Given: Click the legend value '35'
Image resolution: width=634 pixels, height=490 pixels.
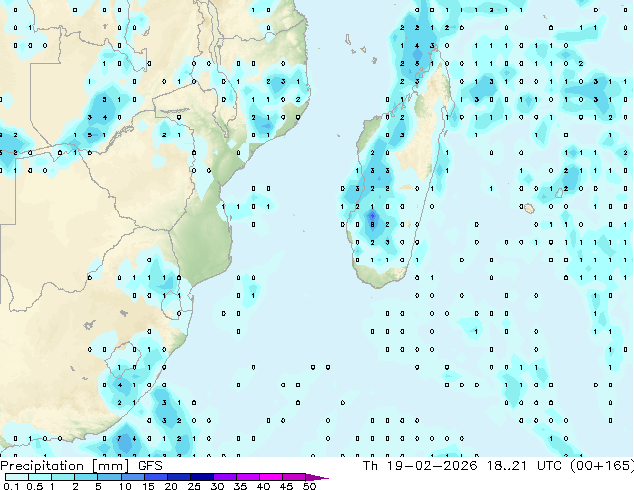Looking at the screenshot, I should tap(240, 486).
